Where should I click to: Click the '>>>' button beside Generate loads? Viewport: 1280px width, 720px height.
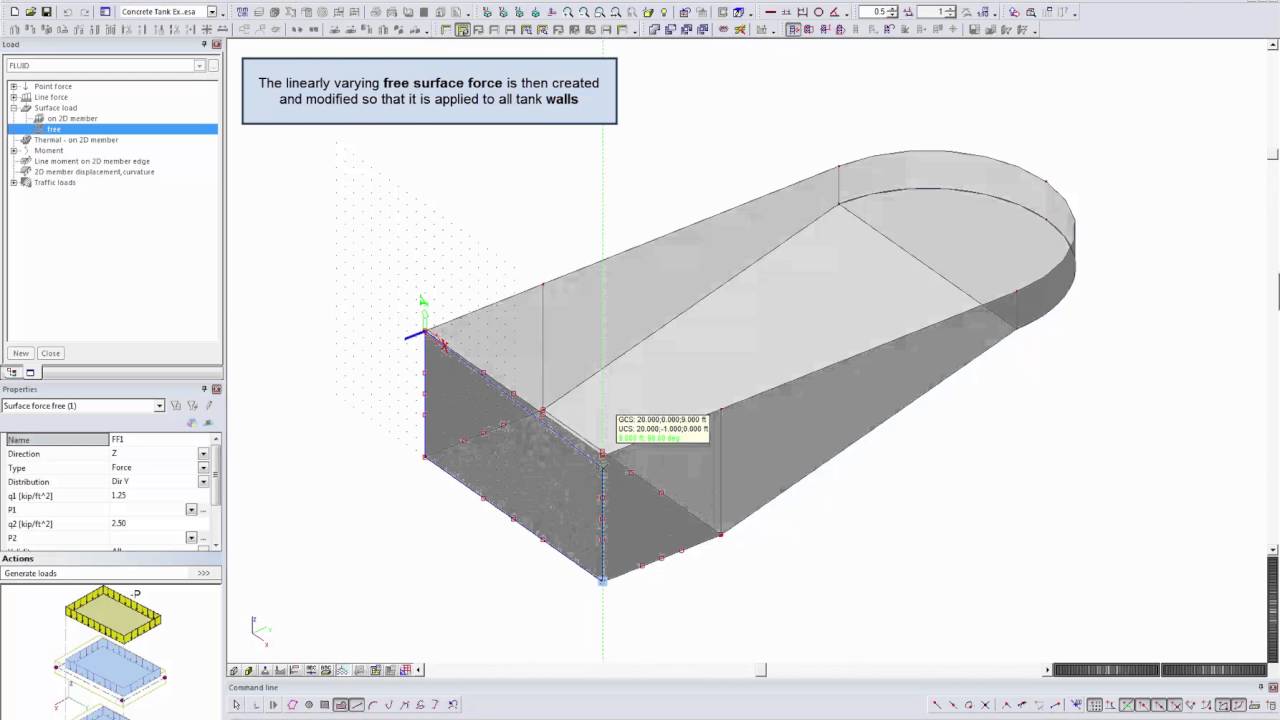point(204,574)
